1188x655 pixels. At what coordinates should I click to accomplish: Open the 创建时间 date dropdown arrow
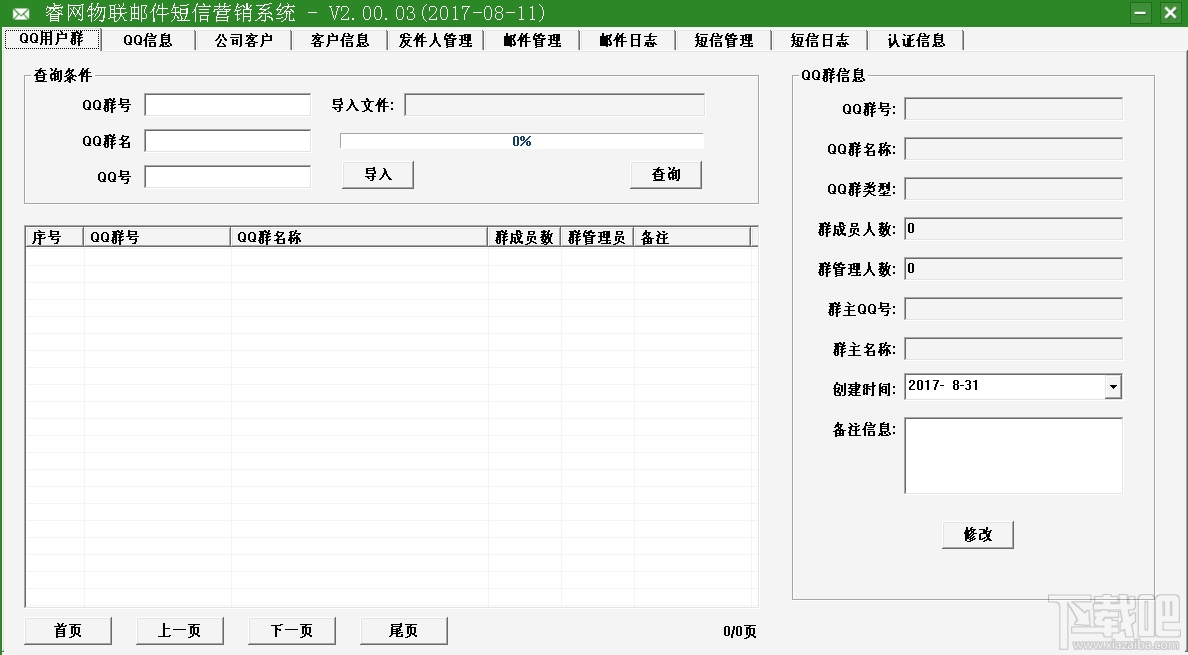click(x=1112, y=386)
